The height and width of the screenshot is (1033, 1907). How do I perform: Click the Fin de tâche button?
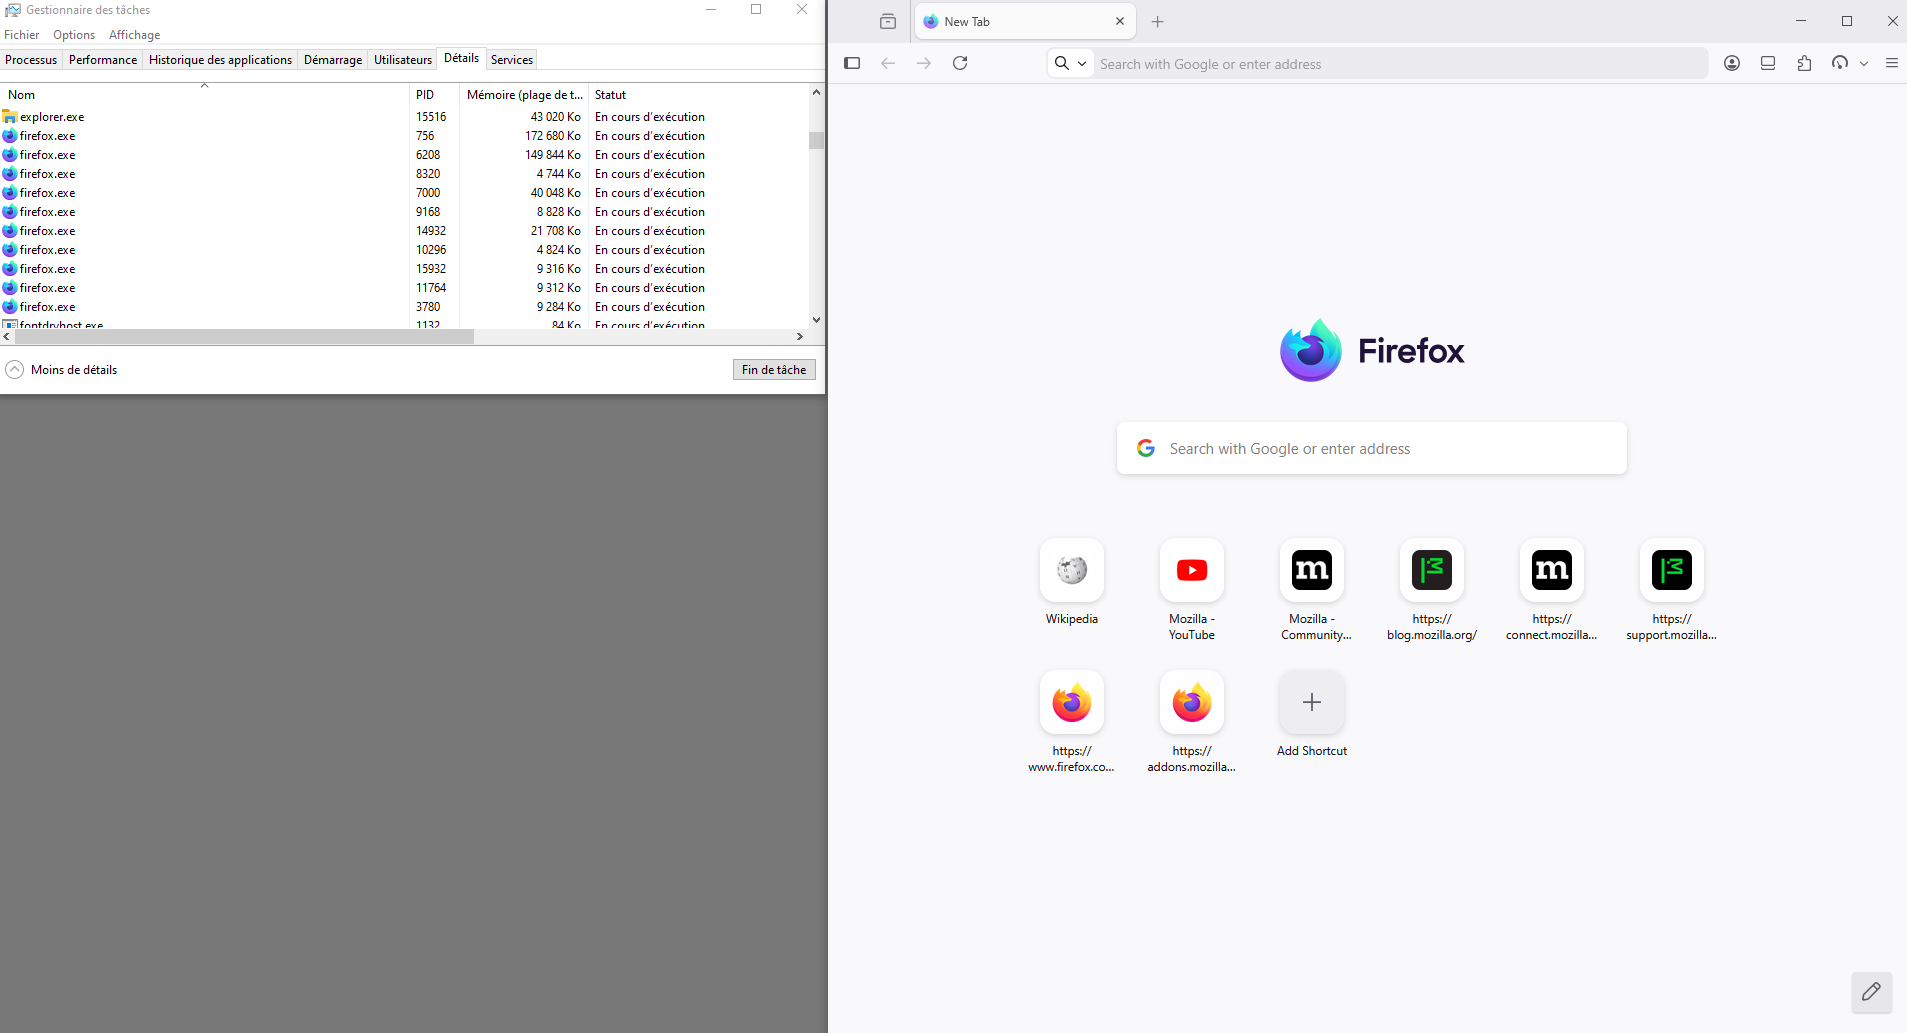[774, 370]
